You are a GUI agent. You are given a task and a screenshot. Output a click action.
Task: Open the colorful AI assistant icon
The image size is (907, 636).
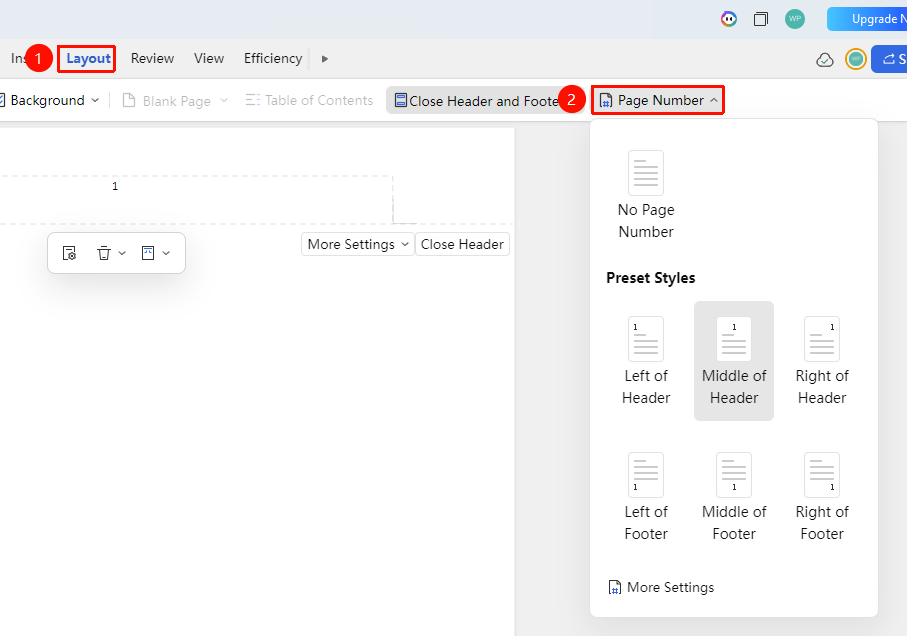click(729, 19)
